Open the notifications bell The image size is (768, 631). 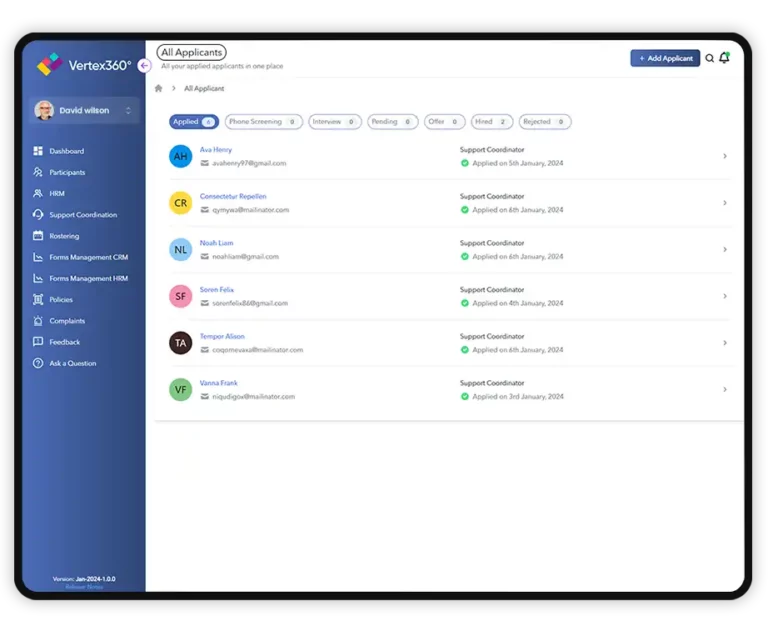point(724,58)
